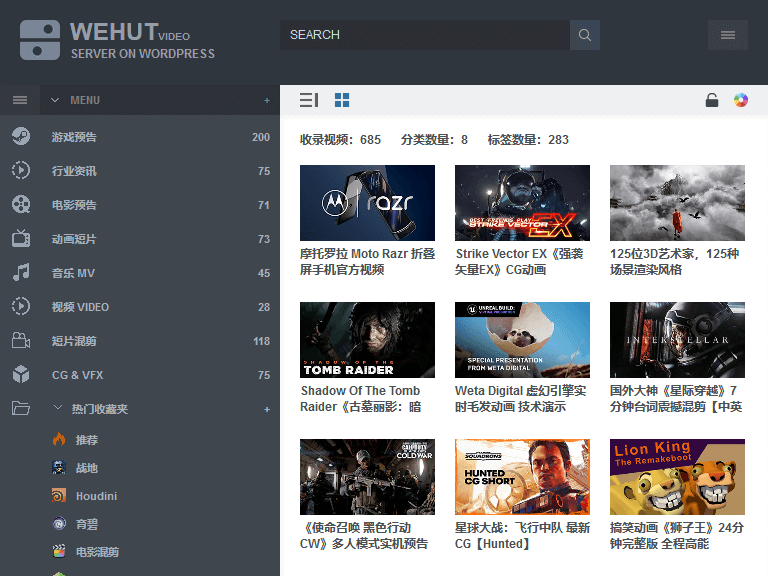Open the Hunted CG Short thumbnail
This screenshot has height=576, width=768.
click(522, 477)
